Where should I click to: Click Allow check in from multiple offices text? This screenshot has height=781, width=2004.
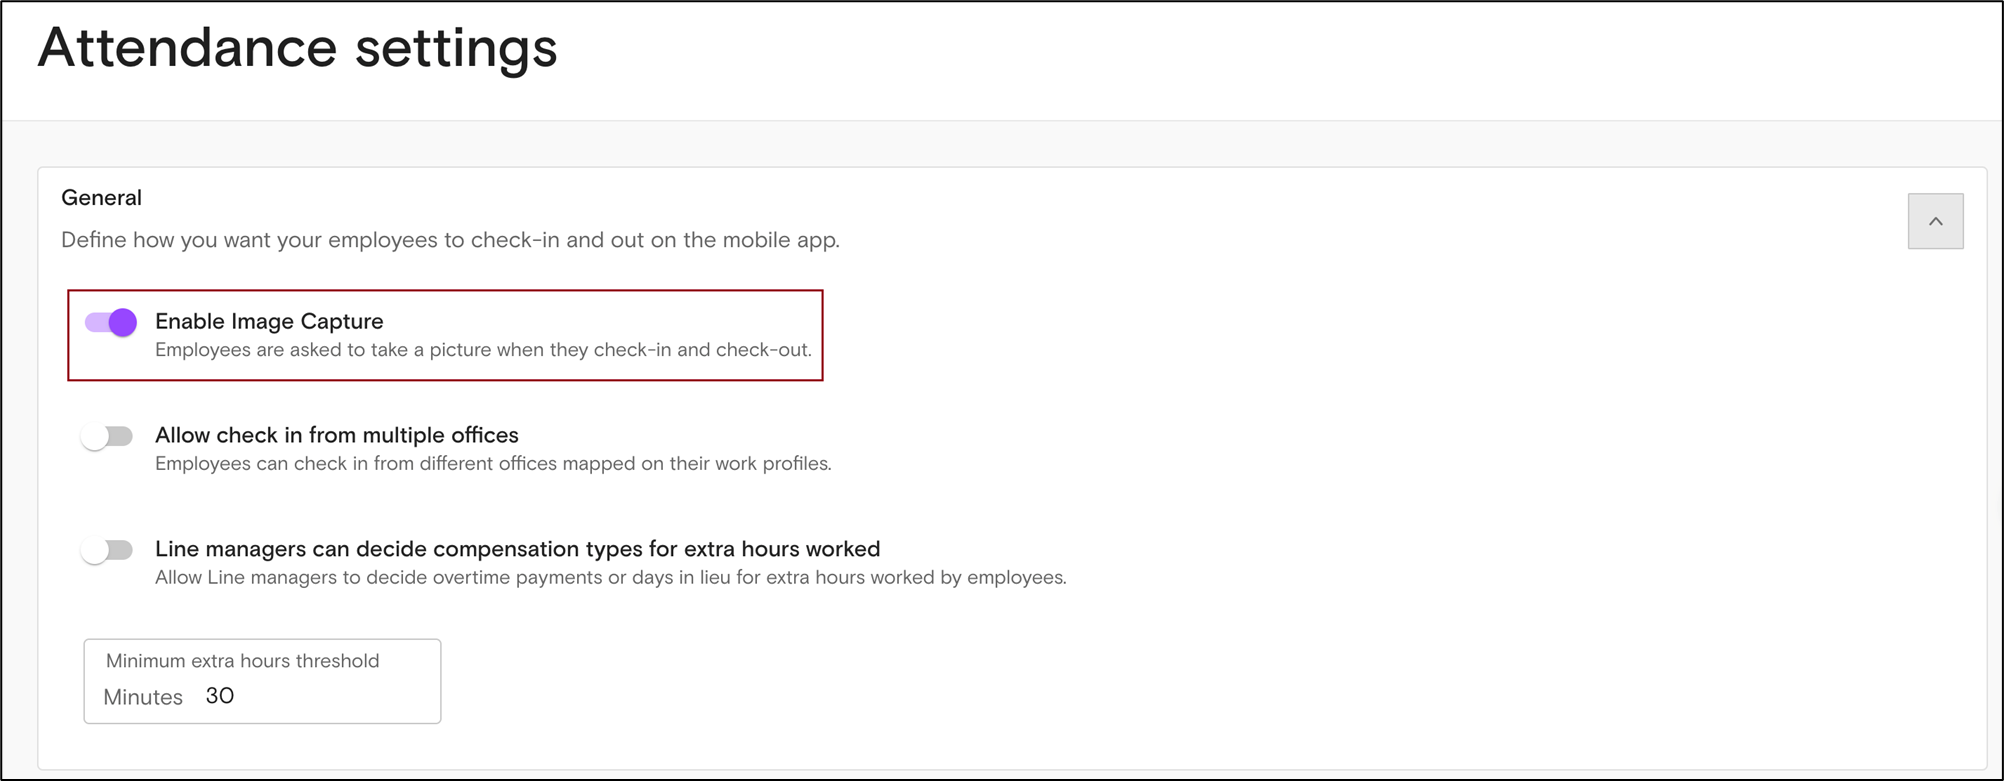pos(336,435)
